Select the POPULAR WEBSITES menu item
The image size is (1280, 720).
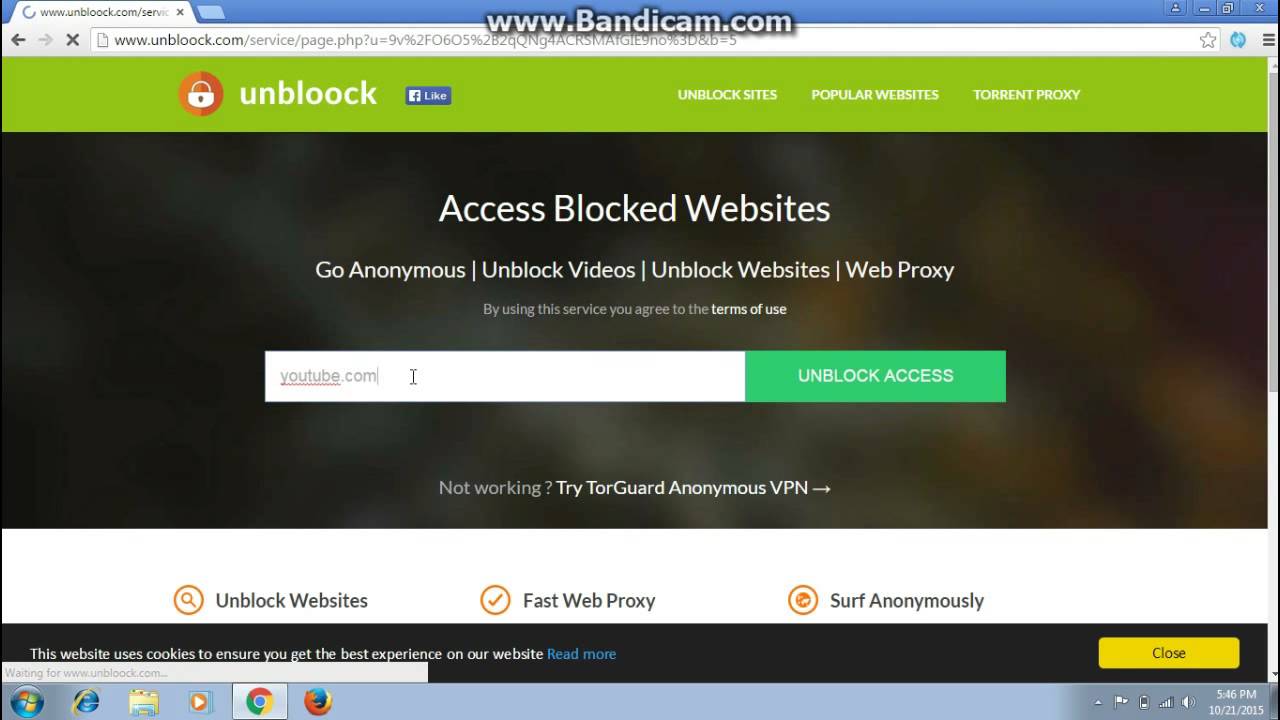875,95
